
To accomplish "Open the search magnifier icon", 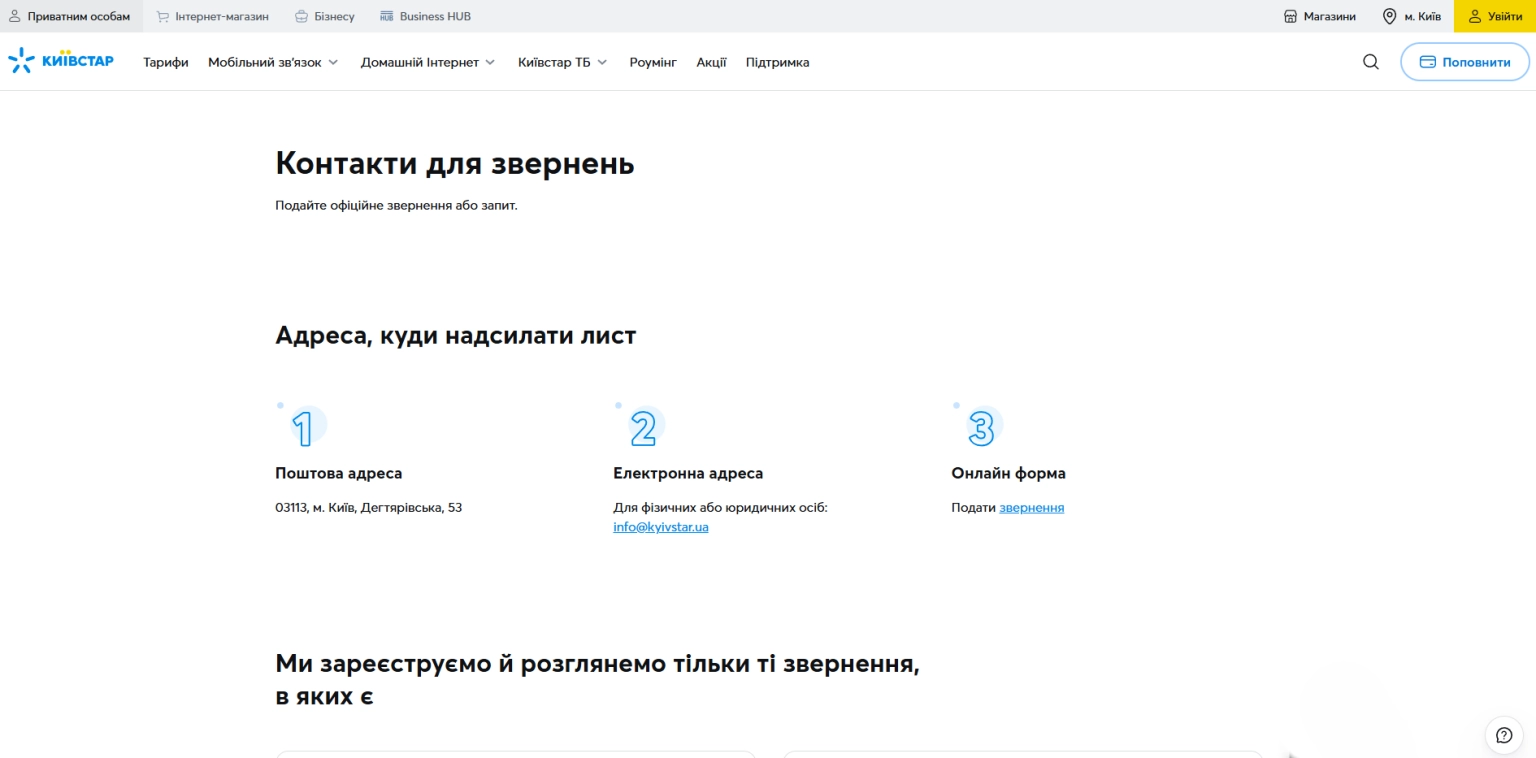I will 1371,62.
